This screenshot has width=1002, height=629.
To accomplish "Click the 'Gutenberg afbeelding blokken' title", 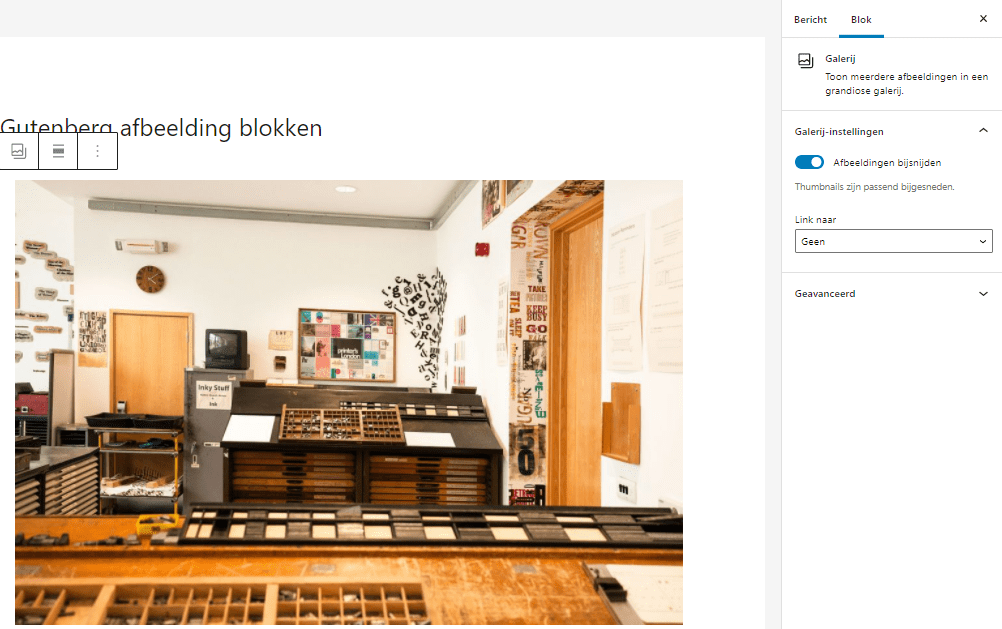I will coord(162,128).
